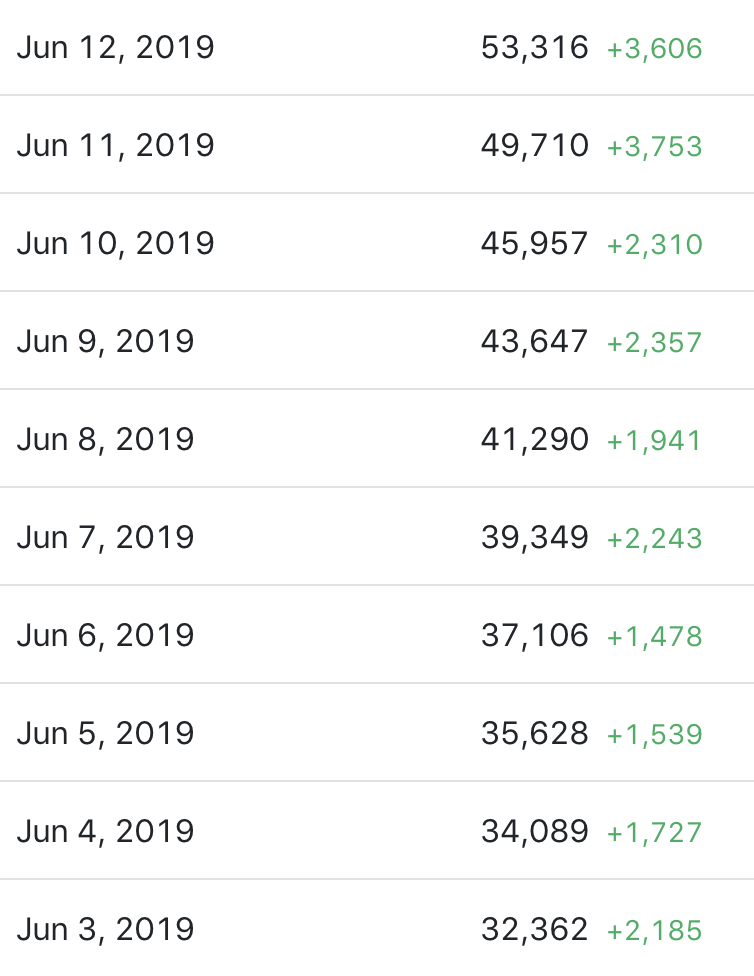Screen dimensions: 754x976
Task: Select the Jun 4, 2019 row
Action: 105,832
